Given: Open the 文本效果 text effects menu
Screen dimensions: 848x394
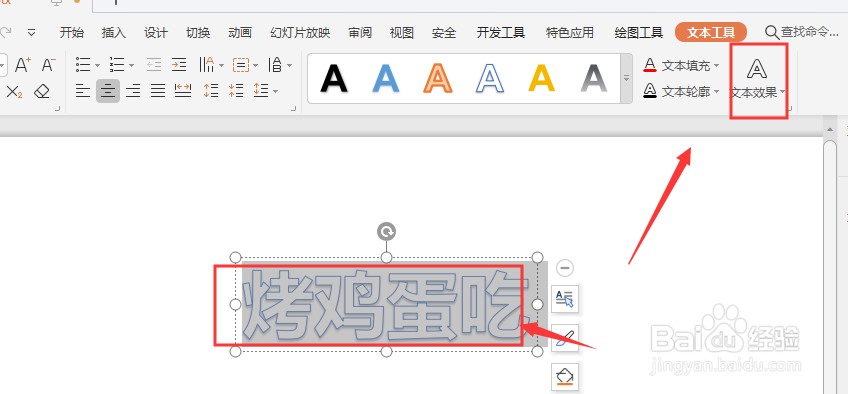Looking at the screenshot, I should (757, 79).
